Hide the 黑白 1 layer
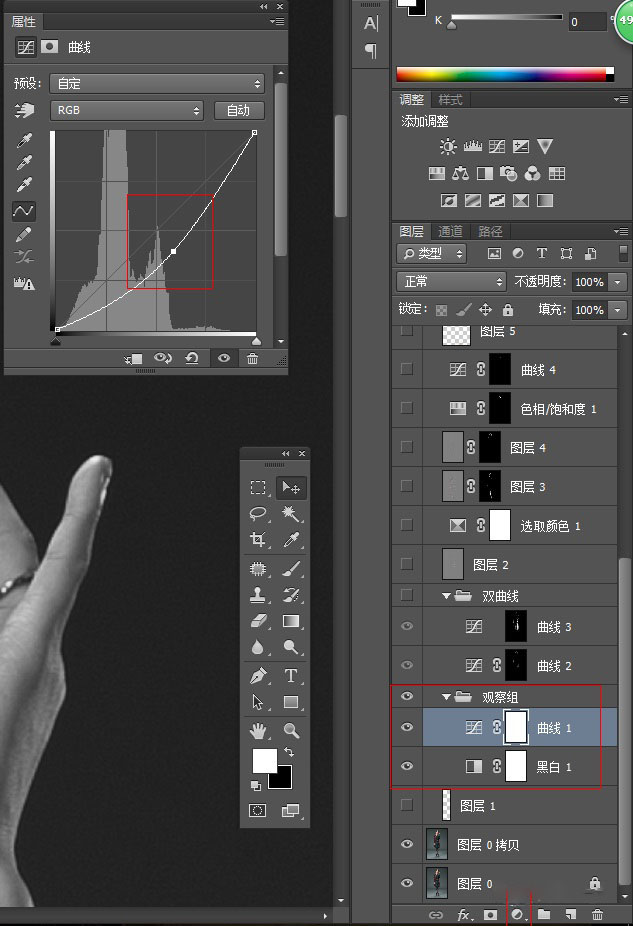 407,766
